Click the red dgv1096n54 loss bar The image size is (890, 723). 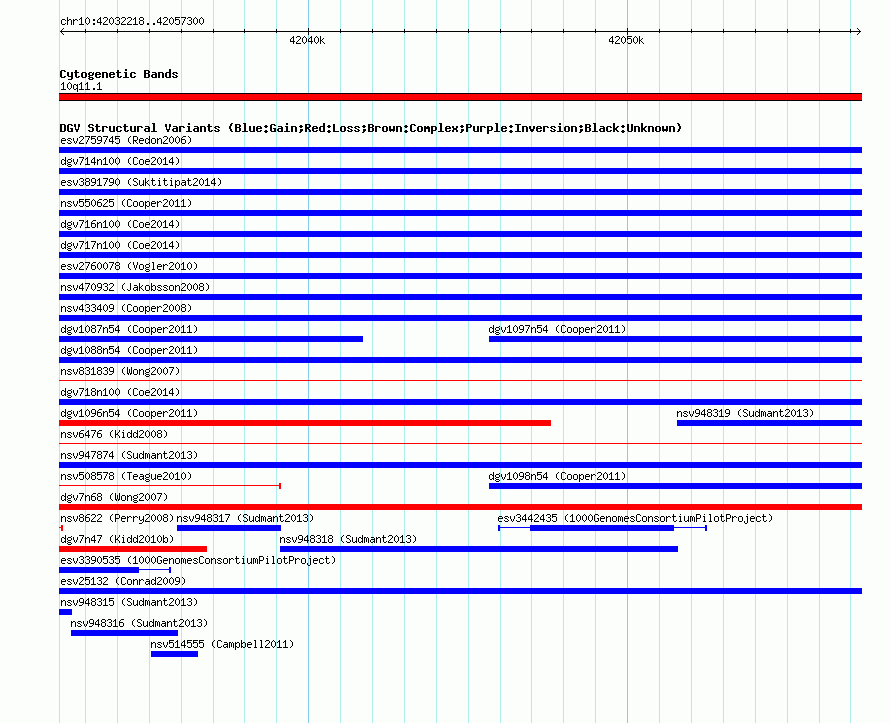305,423
